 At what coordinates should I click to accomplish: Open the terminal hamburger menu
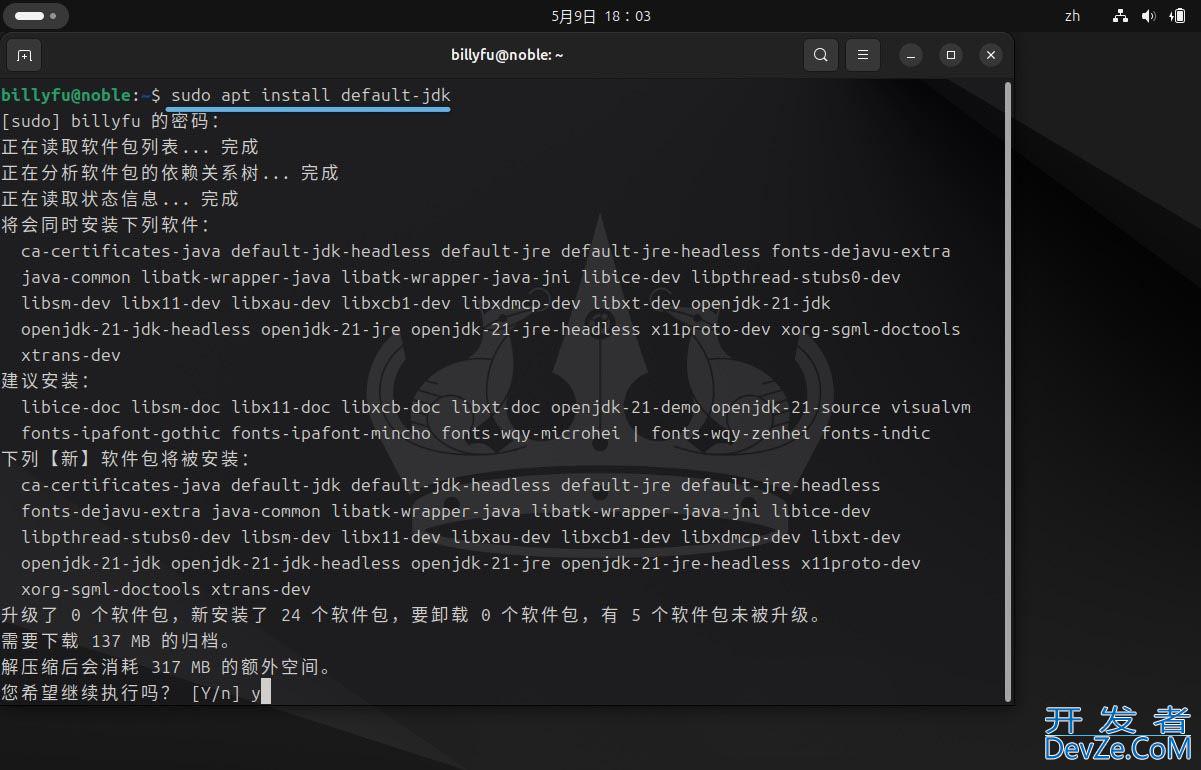[x=862, y=55]
